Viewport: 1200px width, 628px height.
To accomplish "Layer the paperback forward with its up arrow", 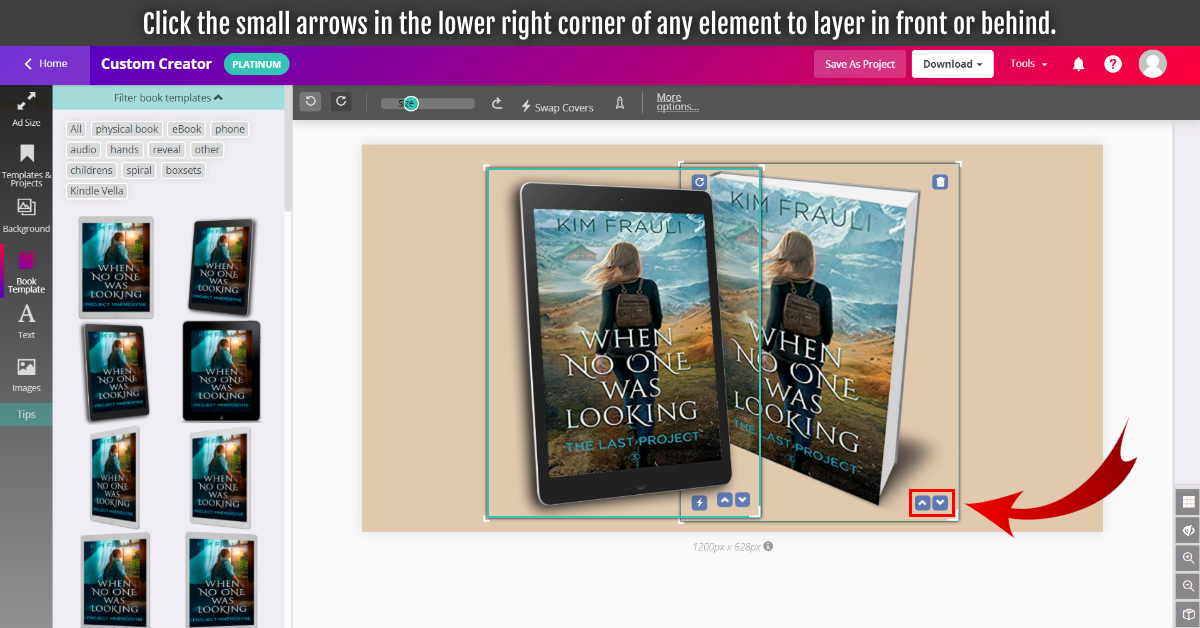I will pyautogui.click(x=922, y=503).
